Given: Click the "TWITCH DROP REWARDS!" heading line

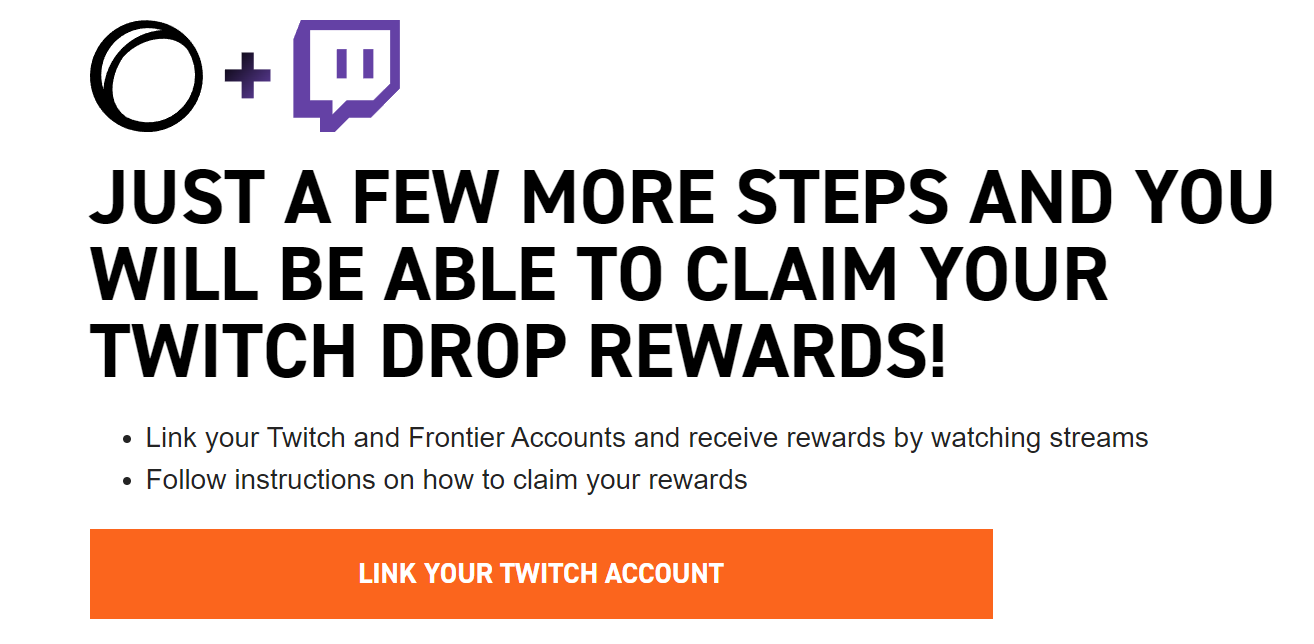Looking at the screenshot, I should click(x=517, y=353).
